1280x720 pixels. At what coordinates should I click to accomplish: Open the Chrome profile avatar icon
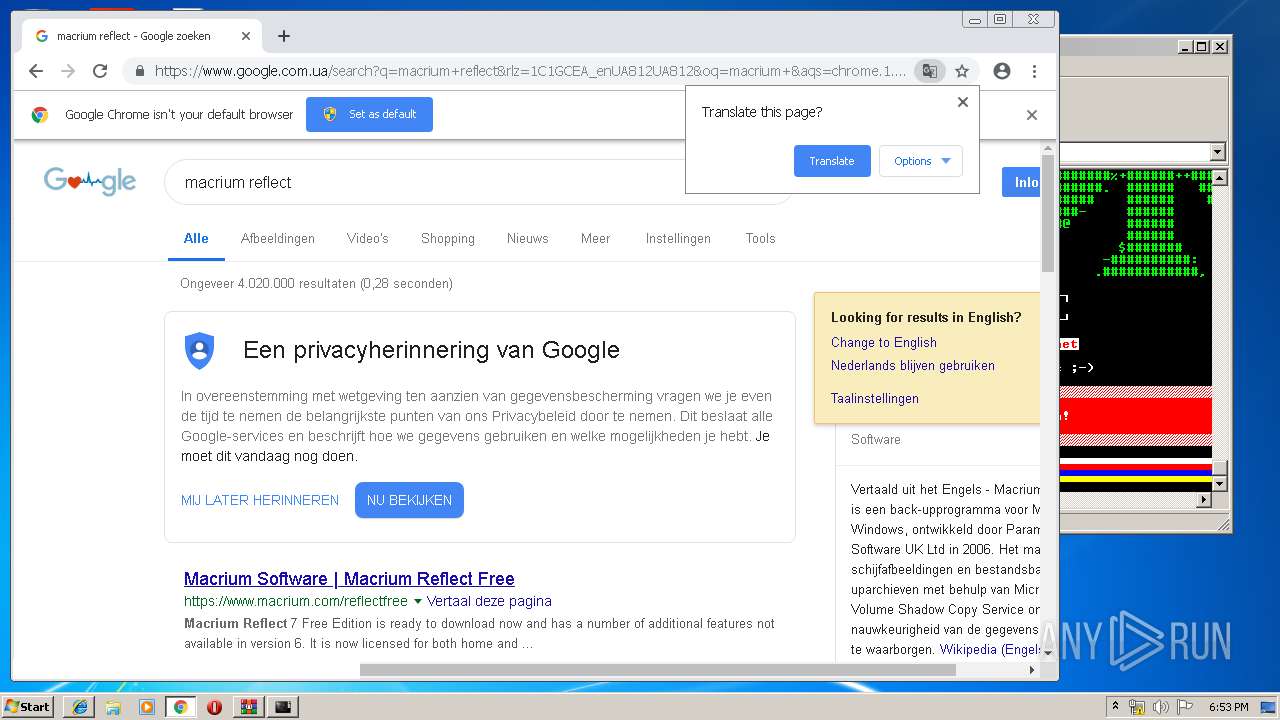pyautogui.click(x=1002, y=71)
